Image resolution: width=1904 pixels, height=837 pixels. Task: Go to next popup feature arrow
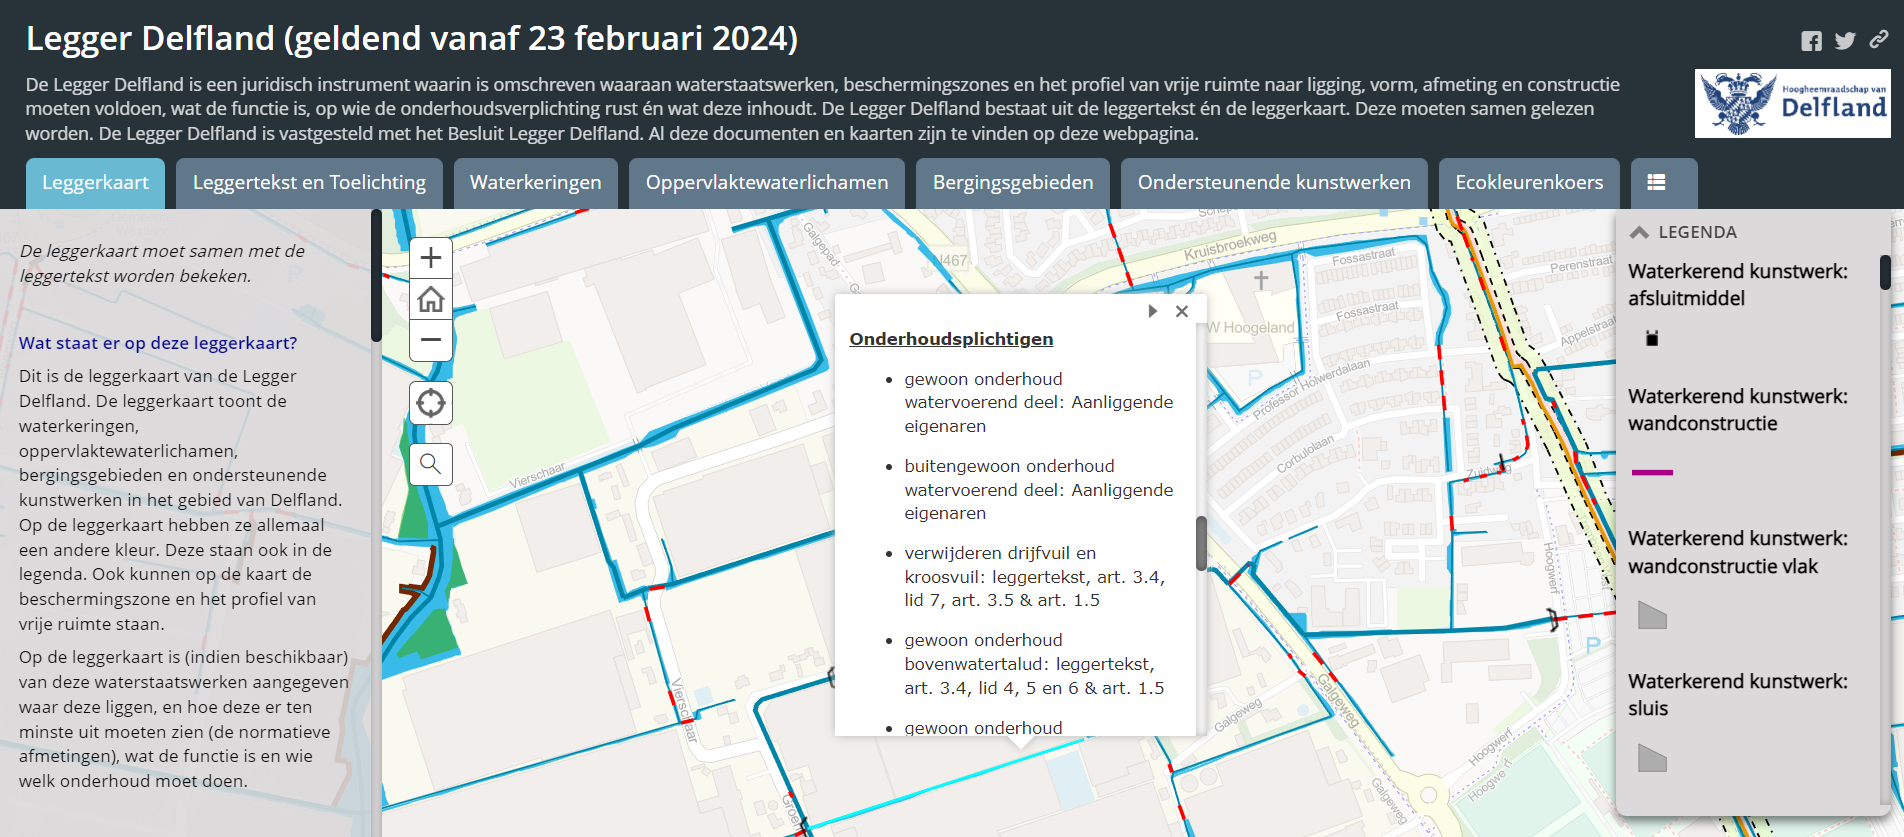1152,311
